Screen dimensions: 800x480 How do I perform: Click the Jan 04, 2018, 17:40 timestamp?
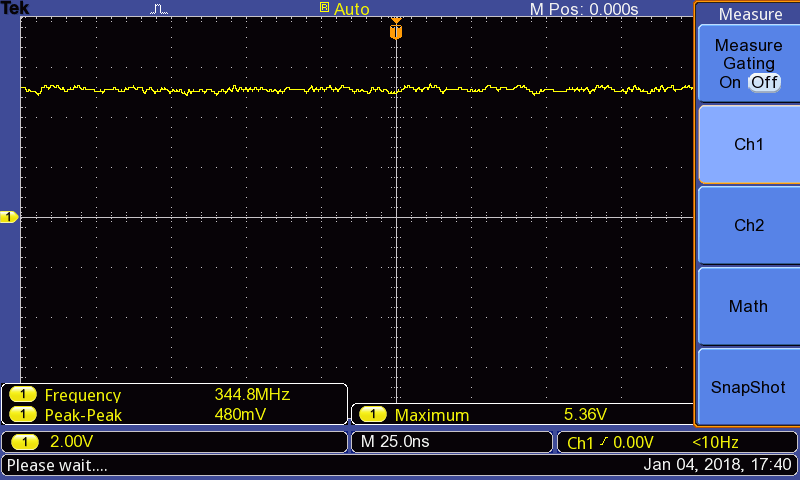coord(717,465)
